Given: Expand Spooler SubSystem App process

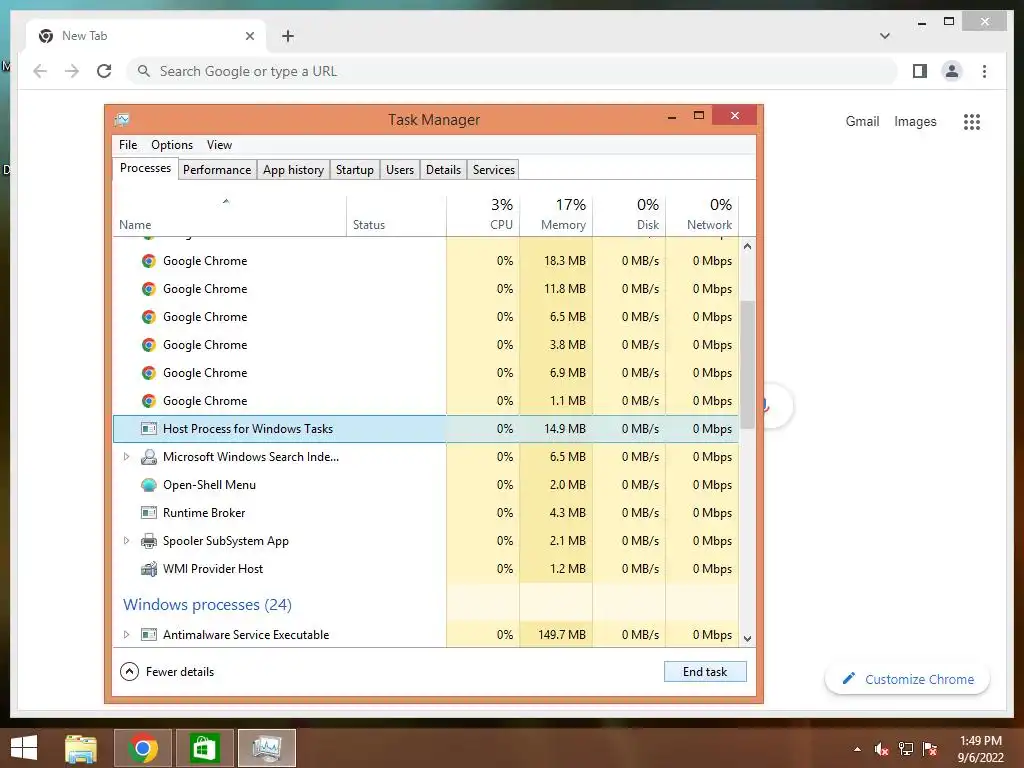Looking at the screenshot, I should [127, 541].
